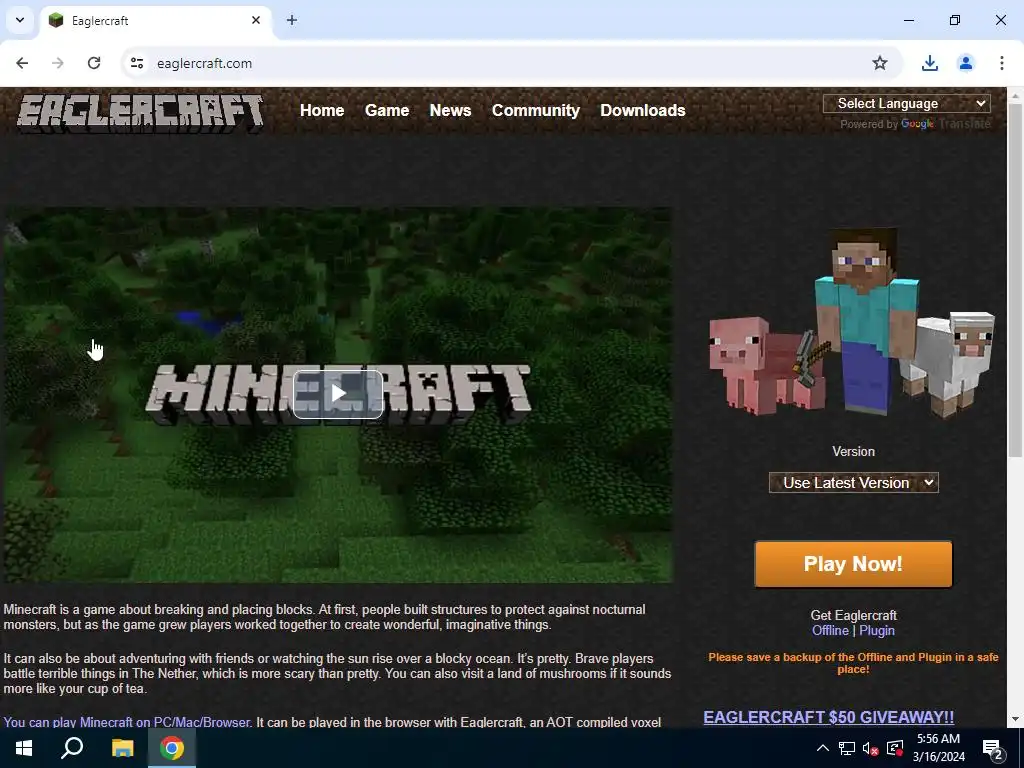The image size is (1024, 768).
Task: Click the 'Version' label text
Action: [853, 451]
